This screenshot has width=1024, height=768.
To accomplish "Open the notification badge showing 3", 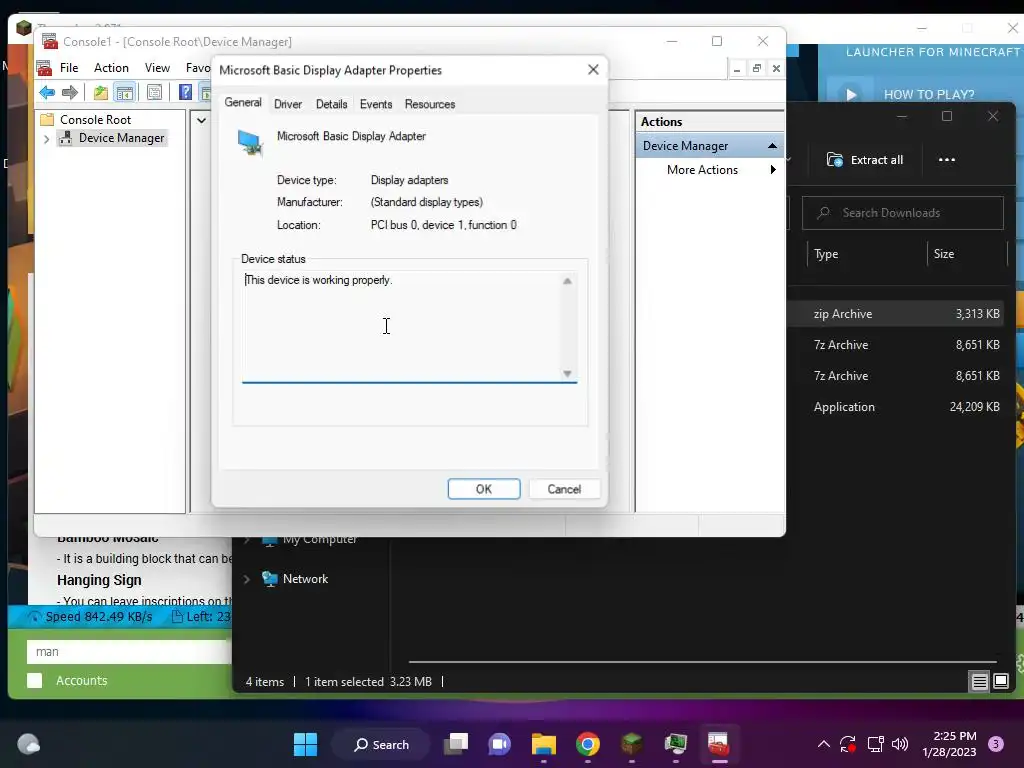I will coord(996,744).
